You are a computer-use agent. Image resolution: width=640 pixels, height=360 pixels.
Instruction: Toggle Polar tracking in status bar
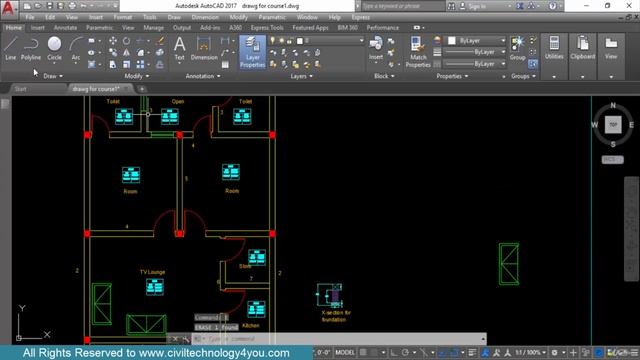pos(405,352)
